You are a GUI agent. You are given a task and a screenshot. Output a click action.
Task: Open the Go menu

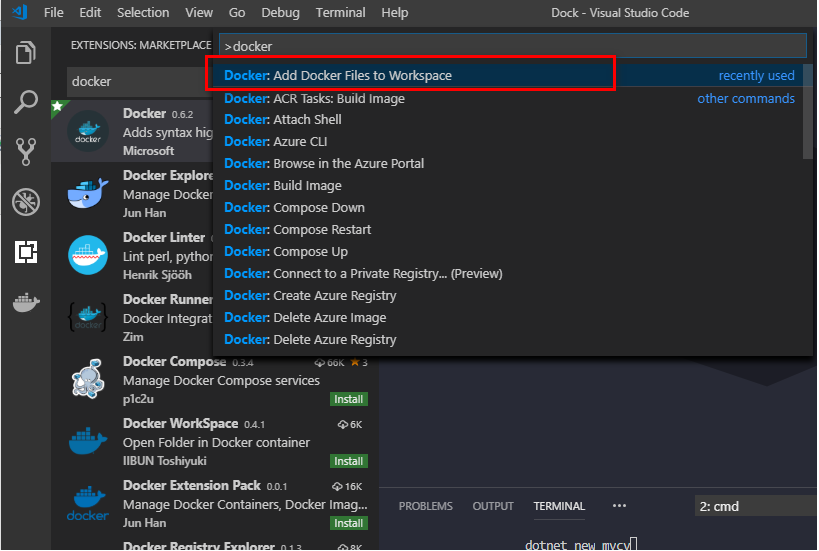click(x=237, y=13)
